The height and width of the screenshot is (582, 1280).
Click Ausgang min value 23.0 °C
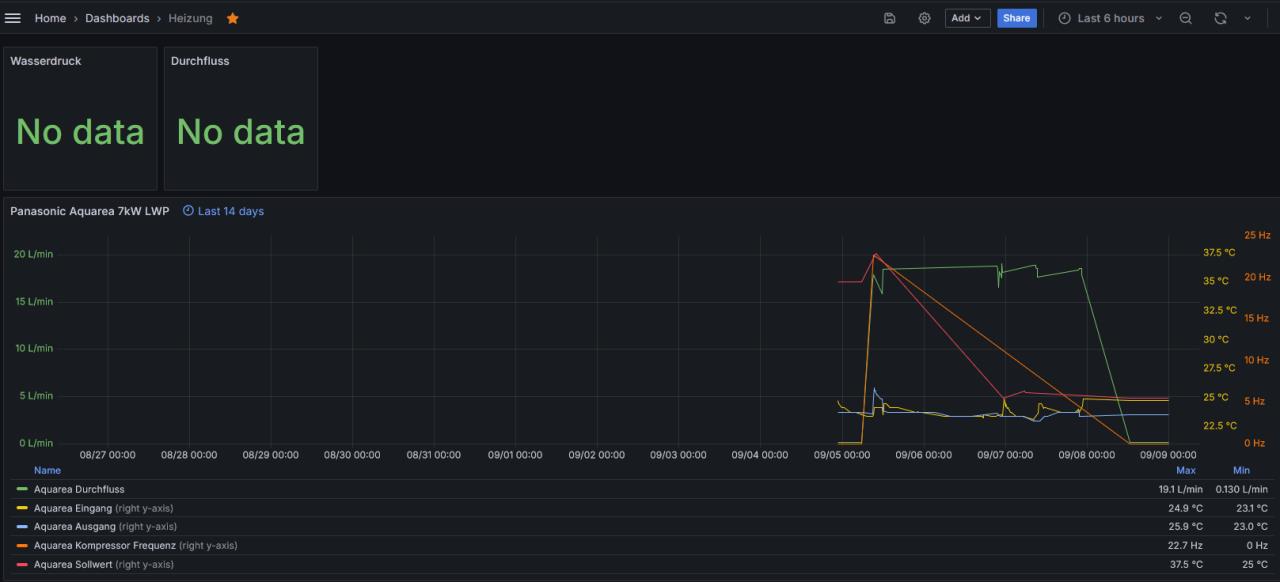(x=1250, y=526)
